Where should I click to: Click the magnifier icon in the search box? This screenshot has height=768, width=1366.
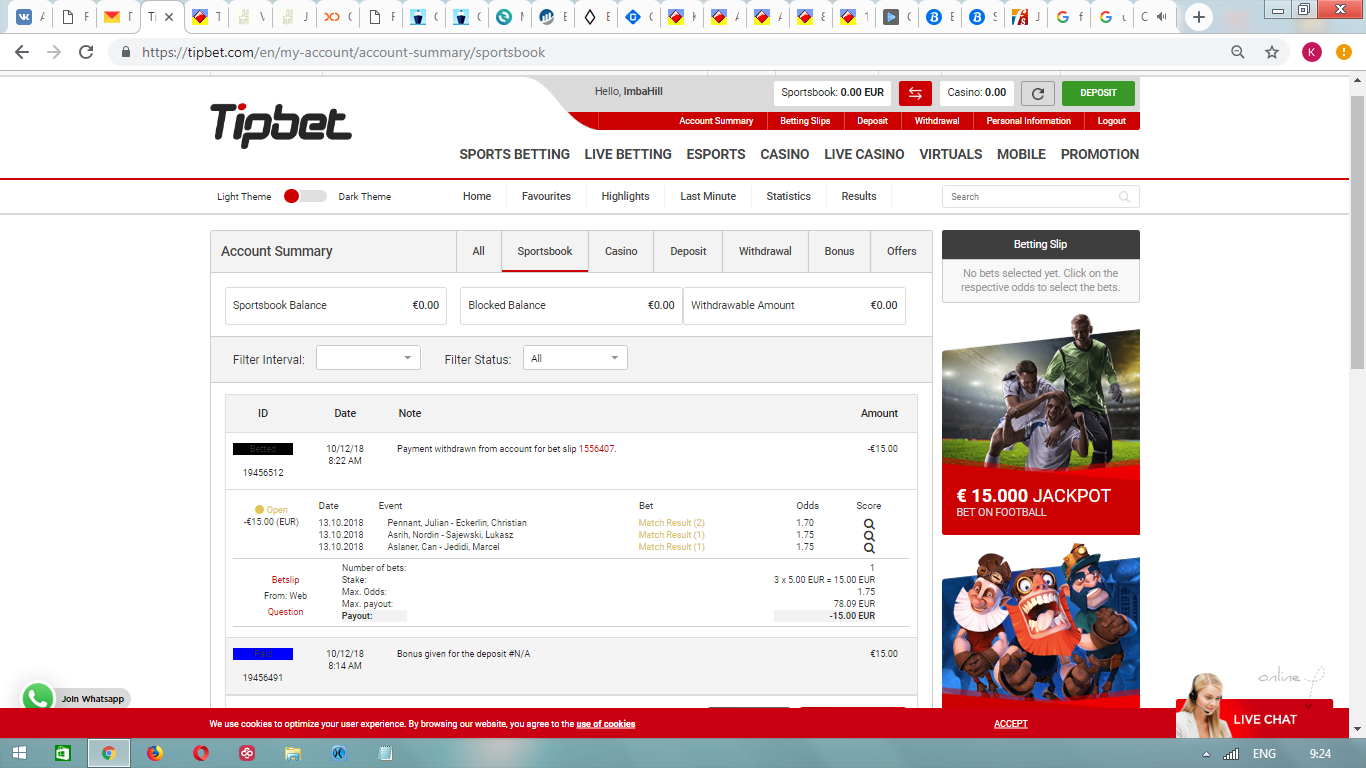click(x=1125, y=197)
